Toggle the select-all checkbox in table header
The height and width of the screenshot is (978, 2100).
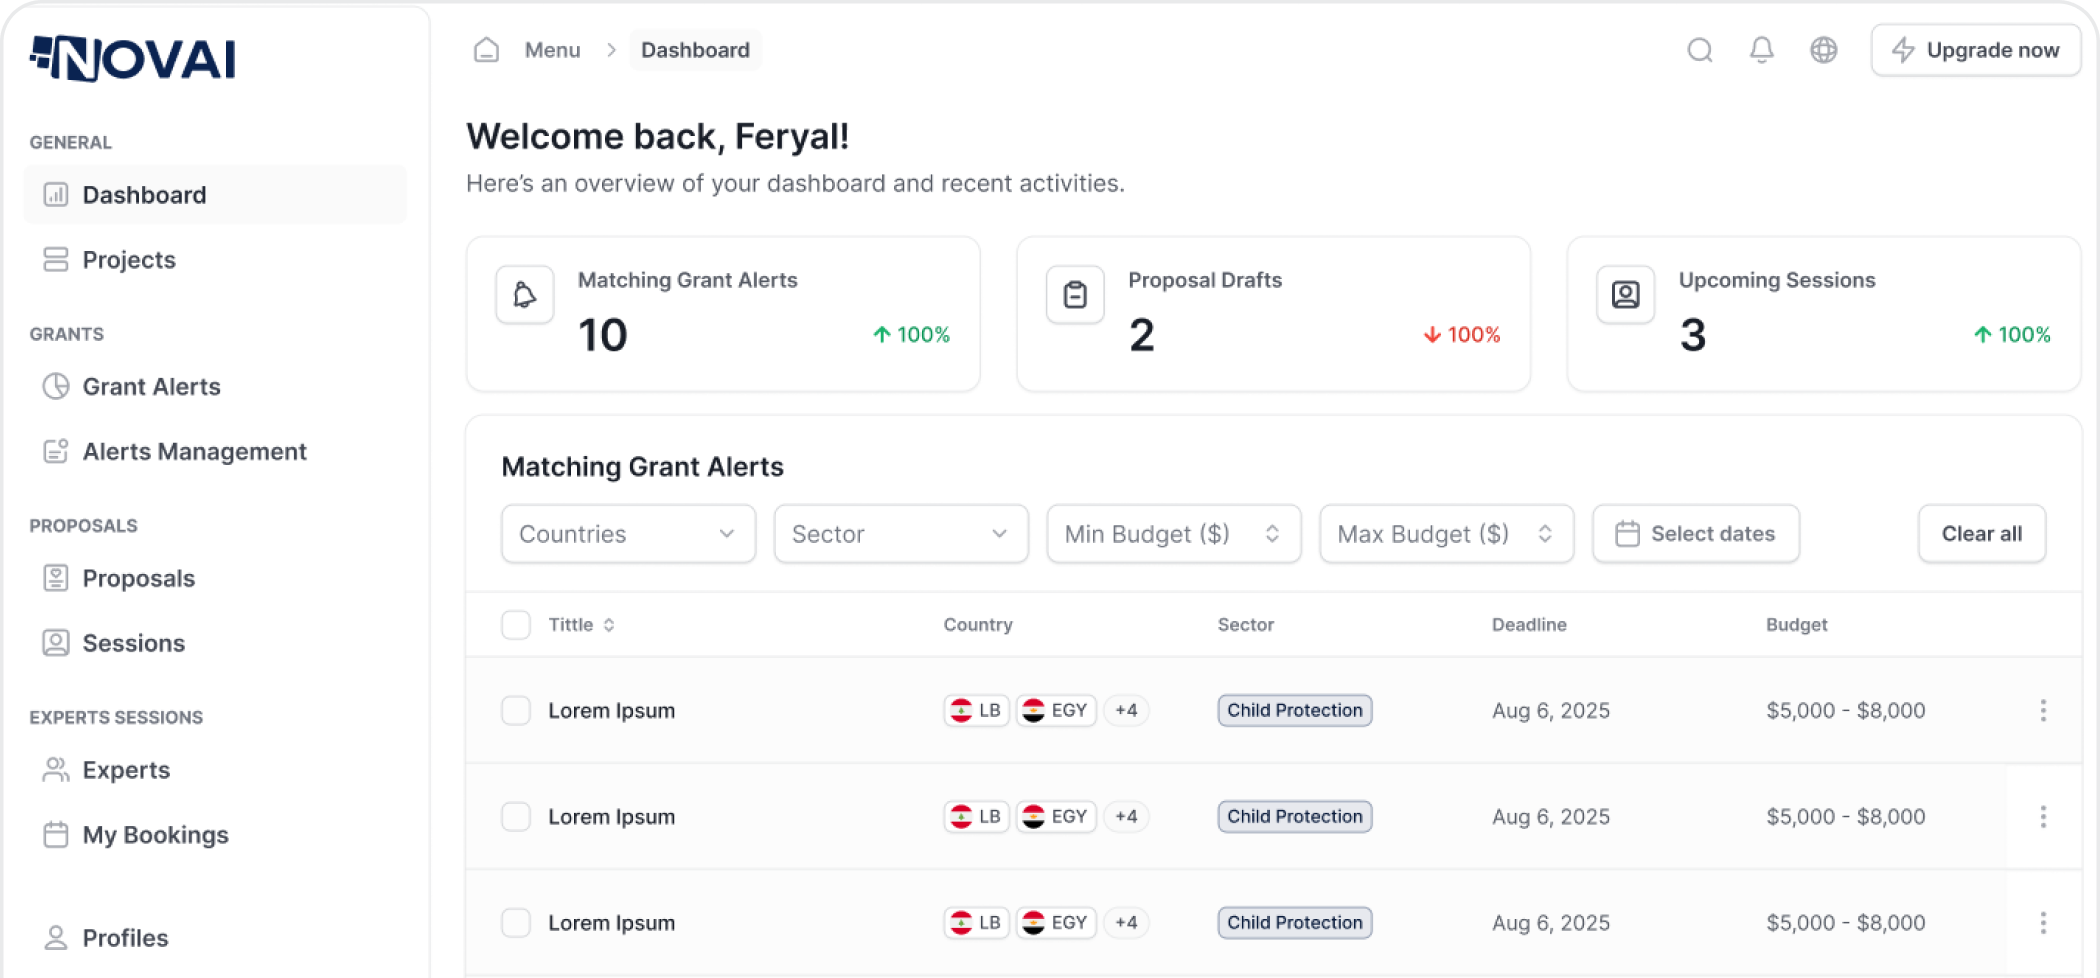(x=516, y=625)
